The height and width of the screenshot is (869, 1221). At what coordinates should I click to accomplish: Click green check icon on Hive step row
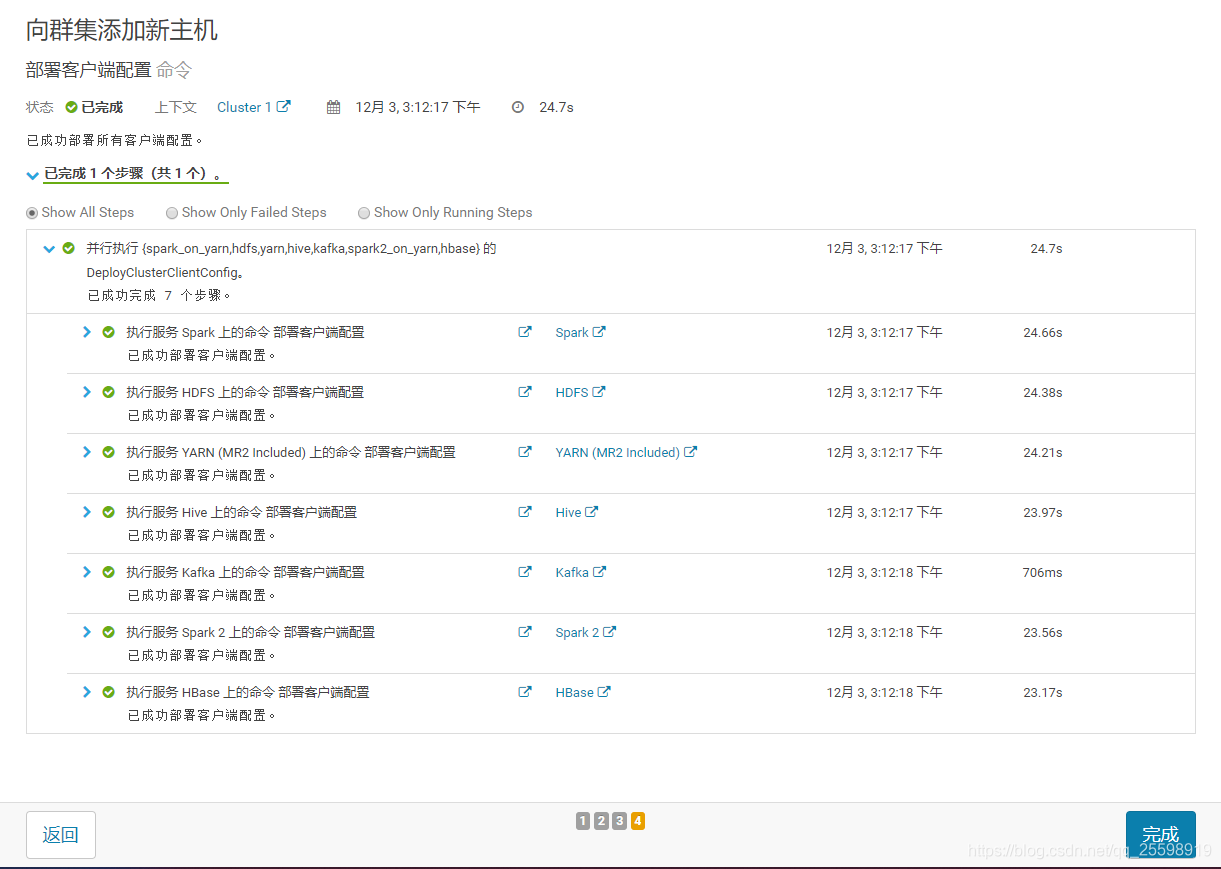point(108,512)
